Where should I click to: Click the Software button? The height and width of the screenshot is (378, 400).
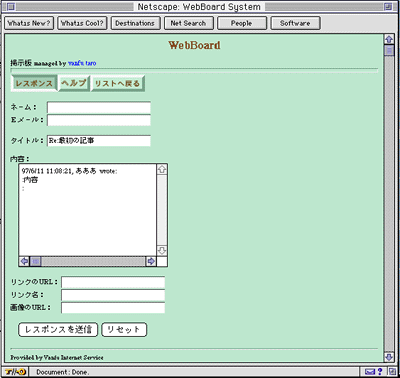pos(295,23)
